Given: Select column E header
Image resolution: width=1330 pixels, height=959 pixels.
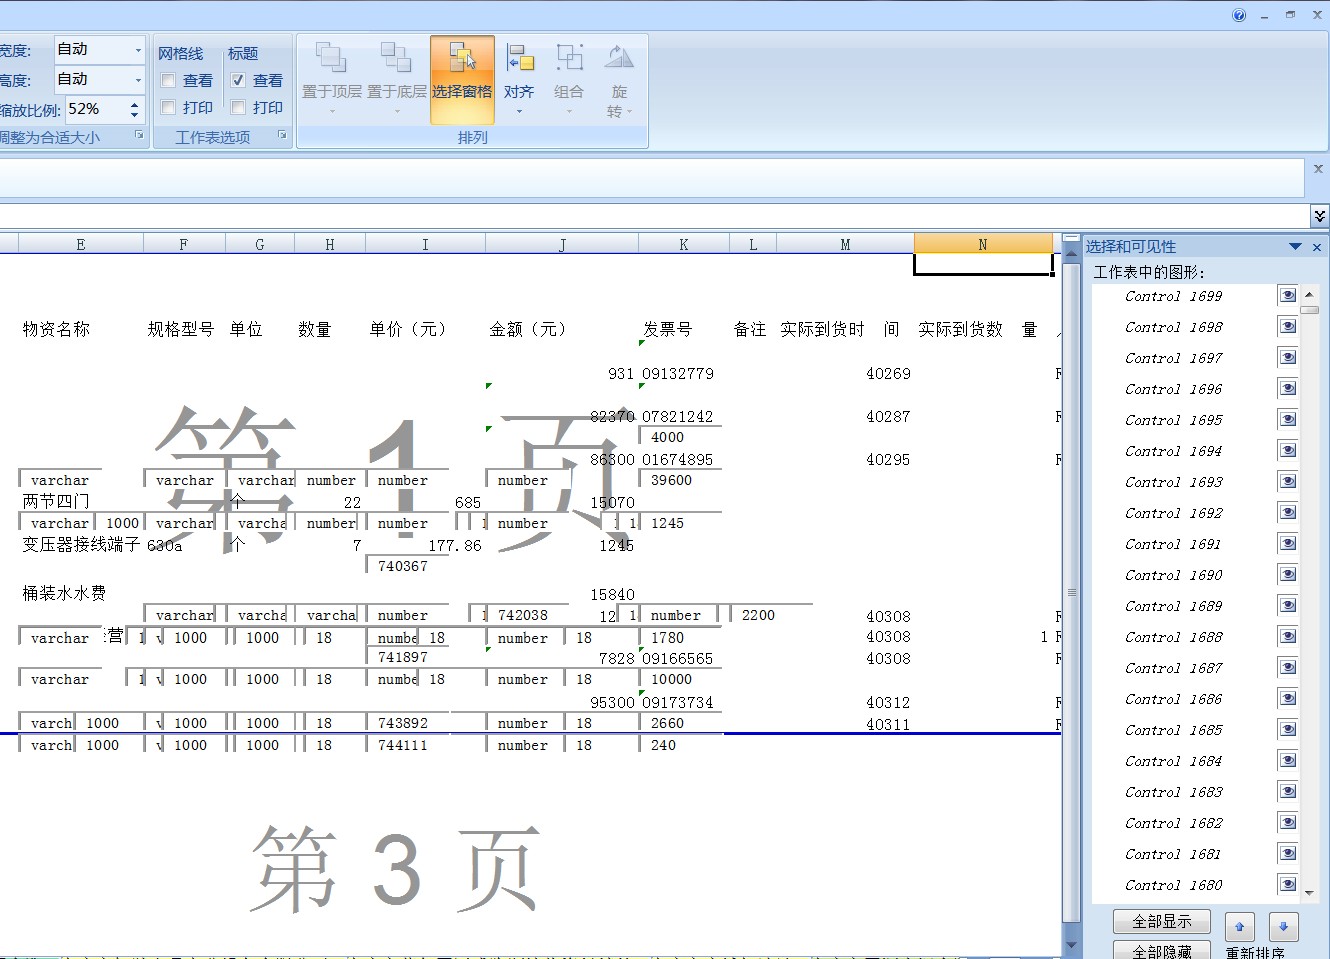Looking at the screenshot, I should (81, 244).
